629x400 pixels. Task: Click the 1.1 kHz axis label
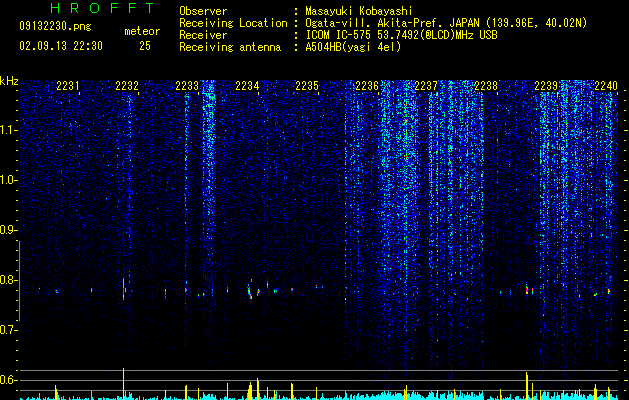8,130
